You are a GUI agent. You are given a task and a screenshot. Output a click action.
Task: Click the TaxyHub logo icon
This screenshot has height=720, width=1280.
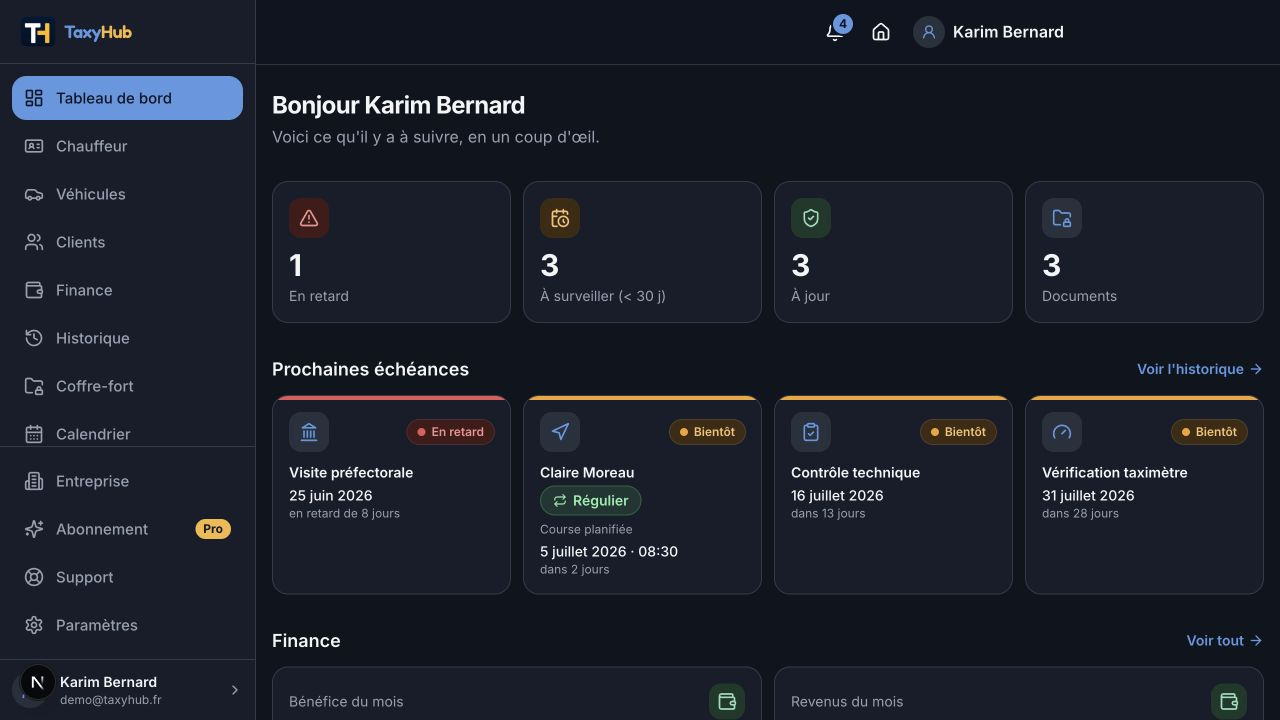(37, 32)
